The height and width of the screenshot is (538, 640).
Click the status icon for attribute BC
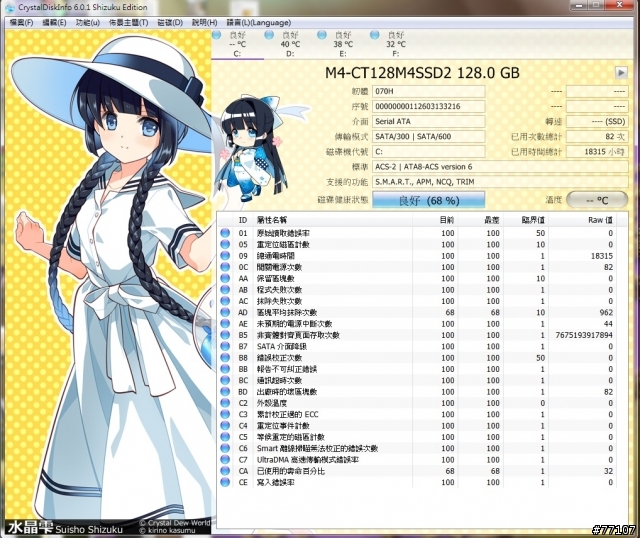point(225,380)
